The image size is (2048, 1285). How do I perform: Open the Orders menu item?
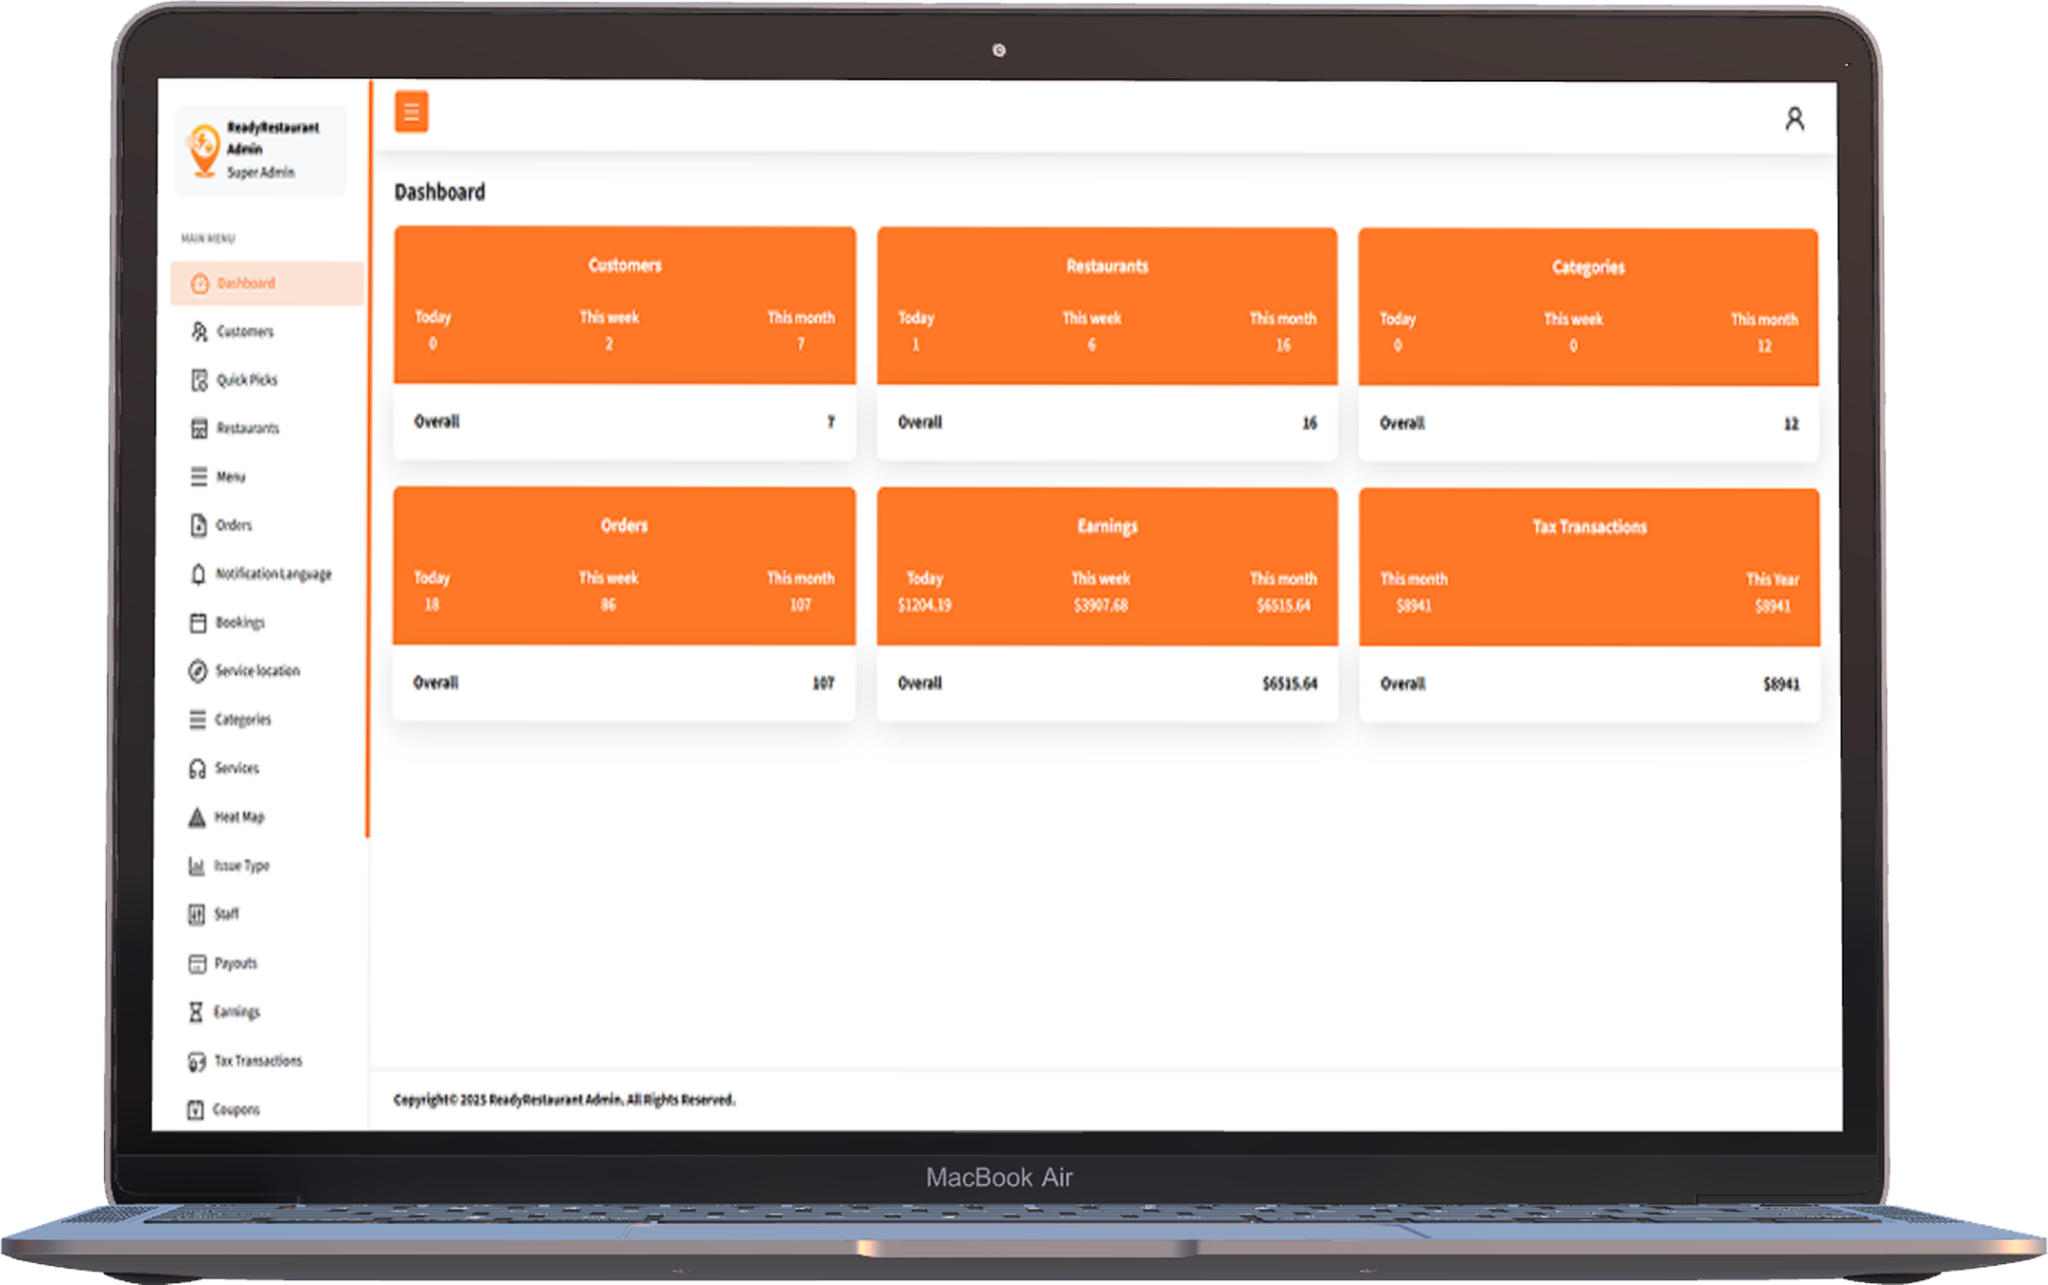coord(233,525)
